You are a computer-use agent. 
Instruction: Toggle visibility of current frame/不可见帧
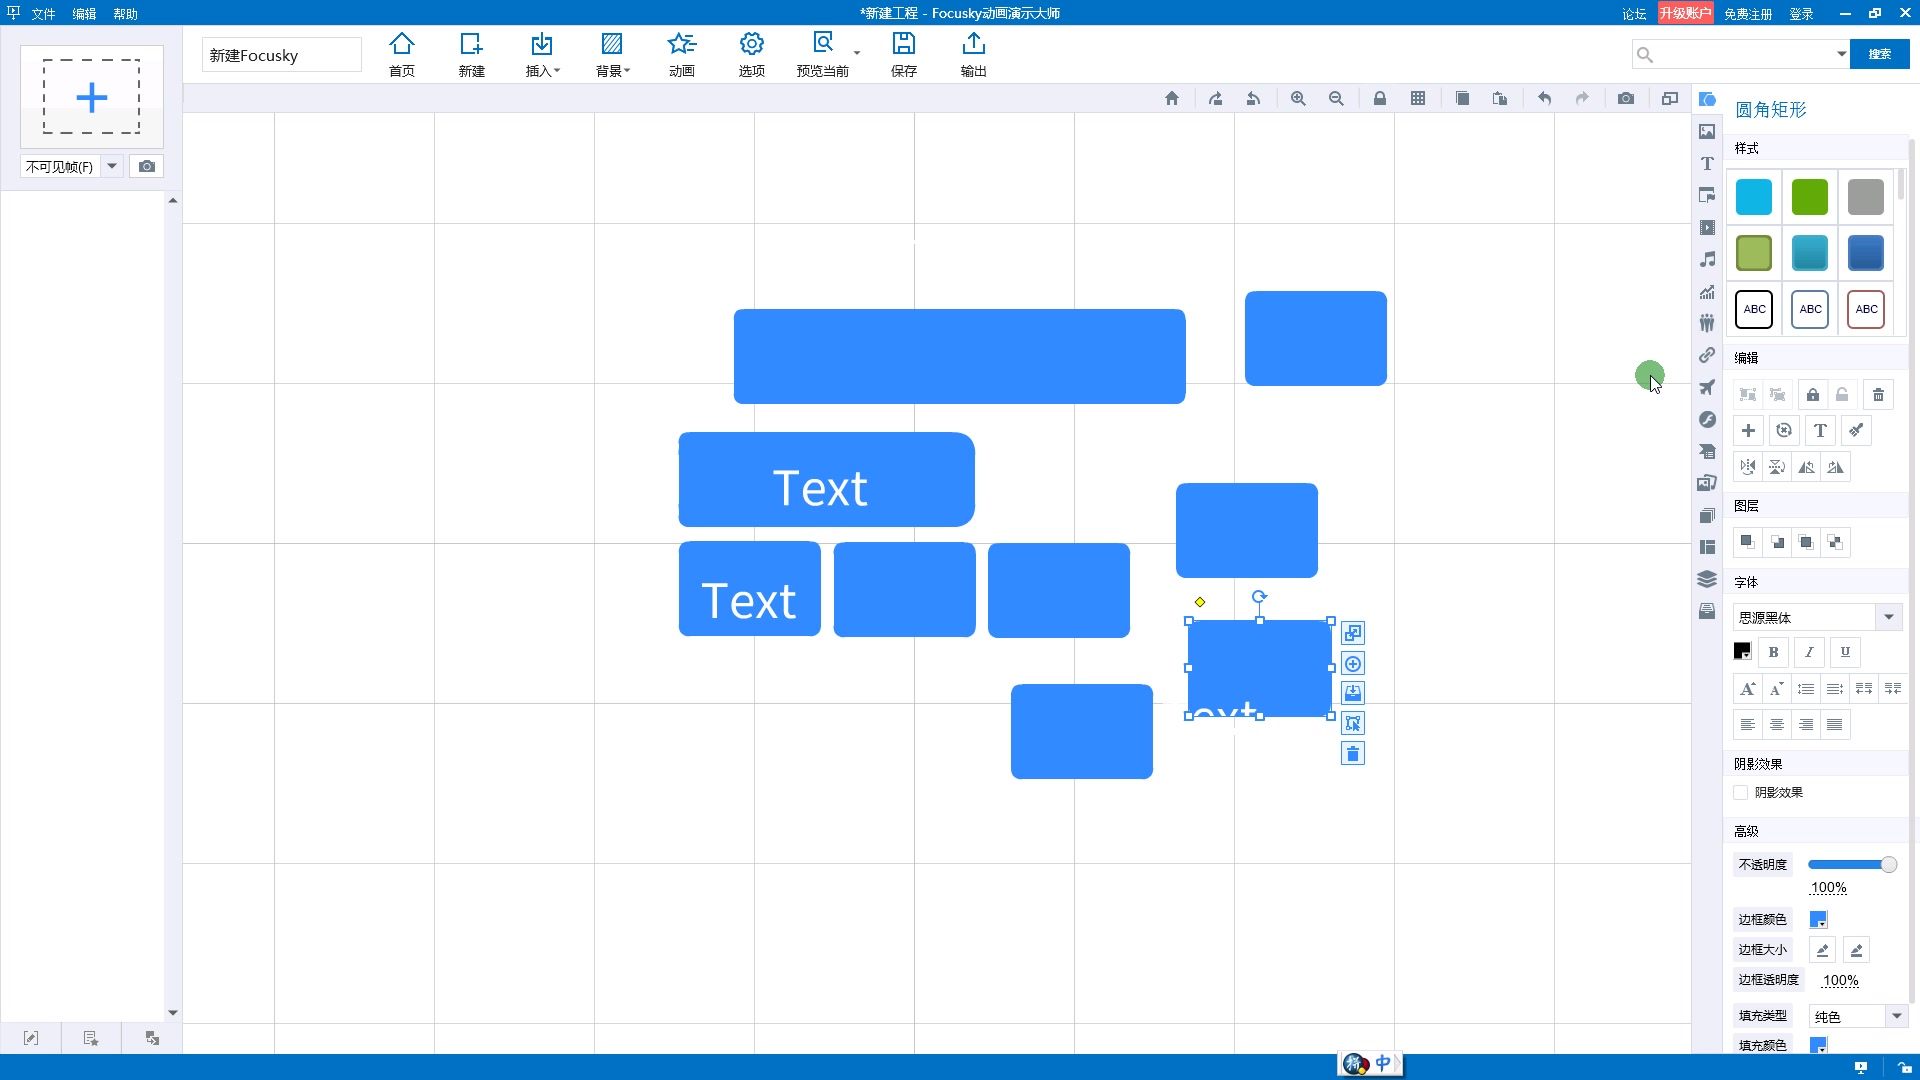pos(70,165)
